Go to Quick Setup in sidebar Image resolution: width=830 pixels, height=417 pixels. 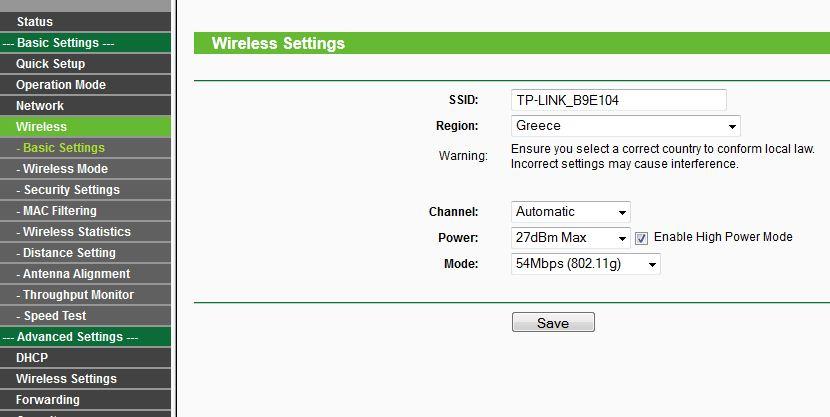pos(85,64)
